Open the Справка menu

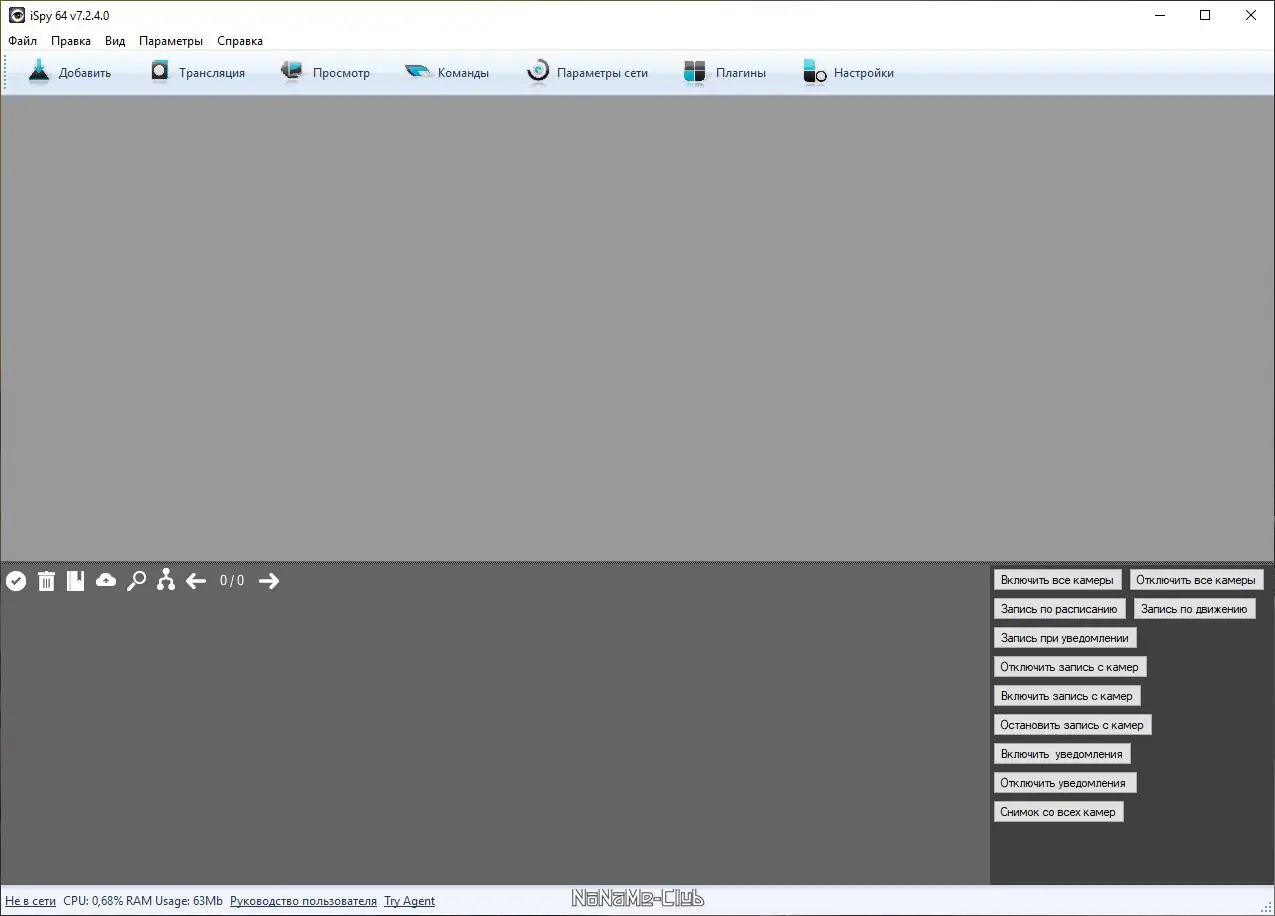[240, 41]
